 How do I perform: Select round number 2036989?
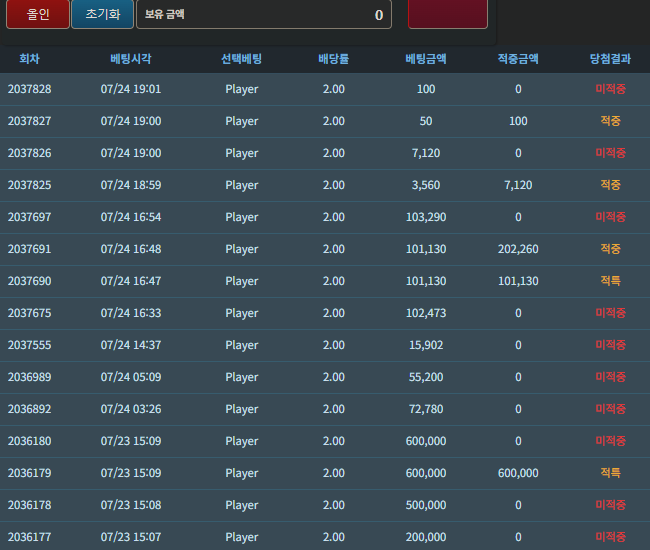29,377
